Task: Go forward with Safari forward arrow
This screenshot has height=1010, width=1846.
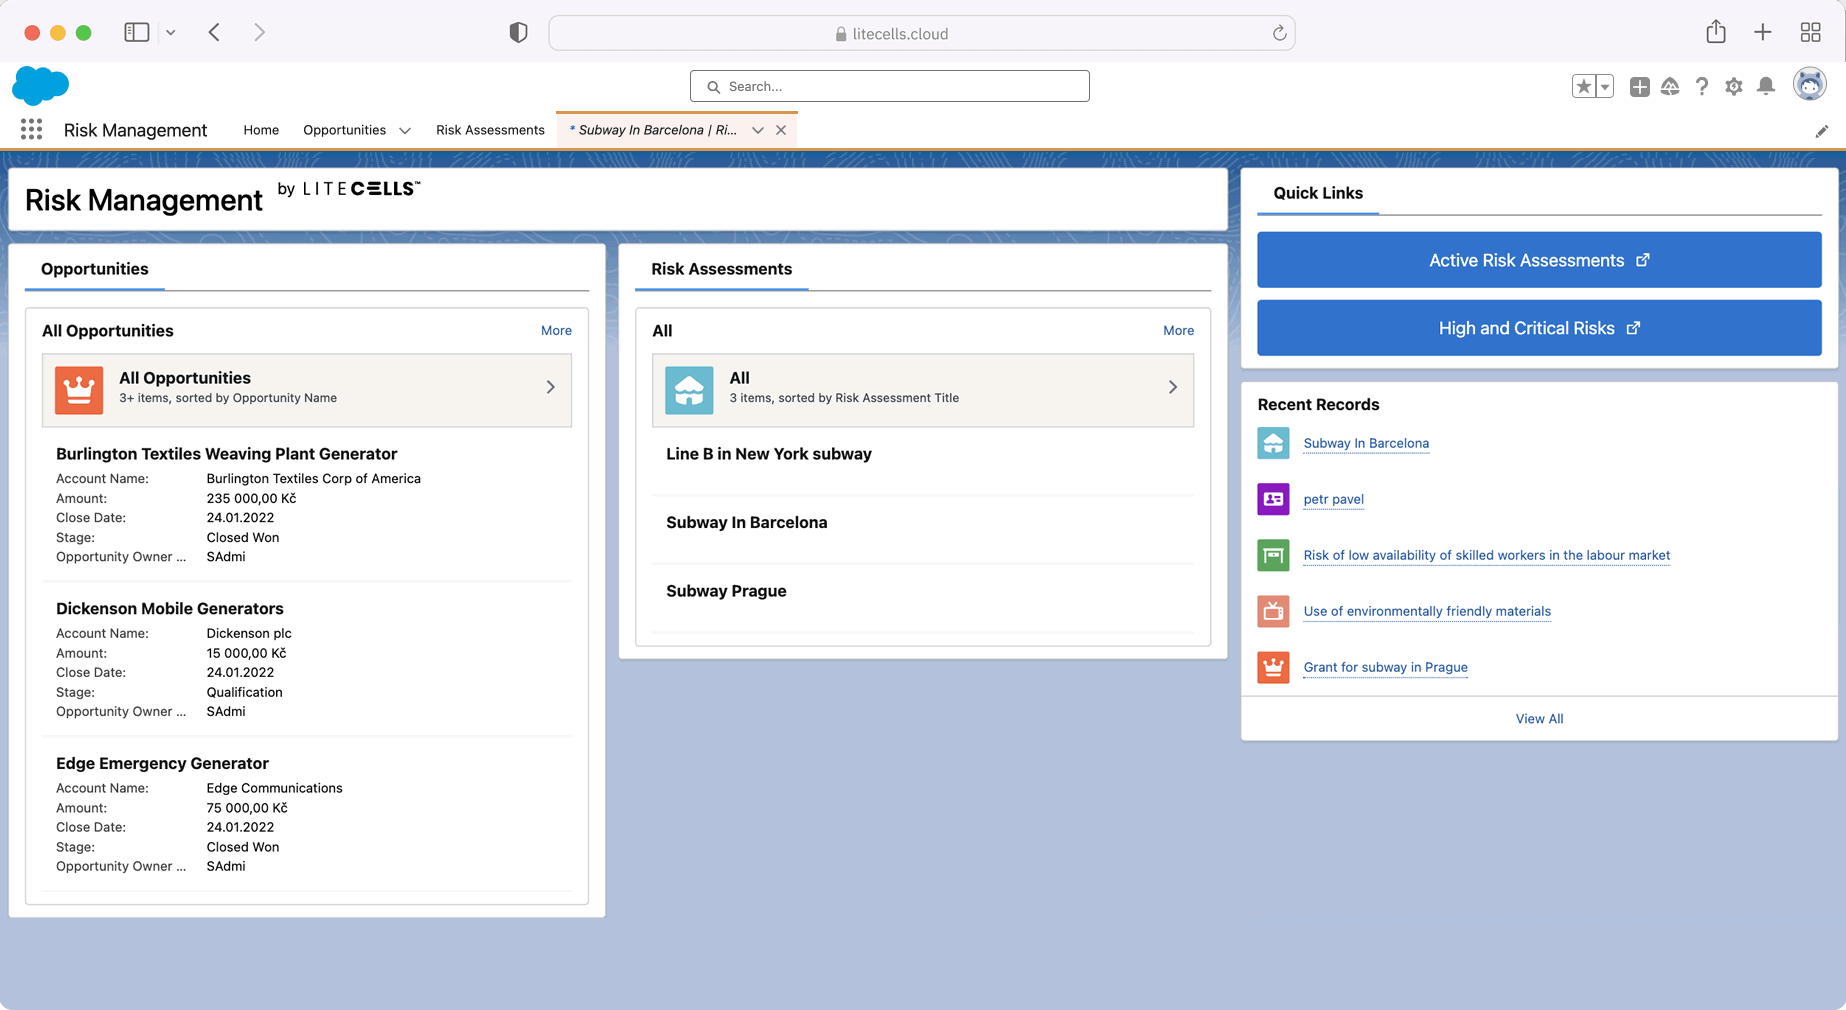Action: 259,32
